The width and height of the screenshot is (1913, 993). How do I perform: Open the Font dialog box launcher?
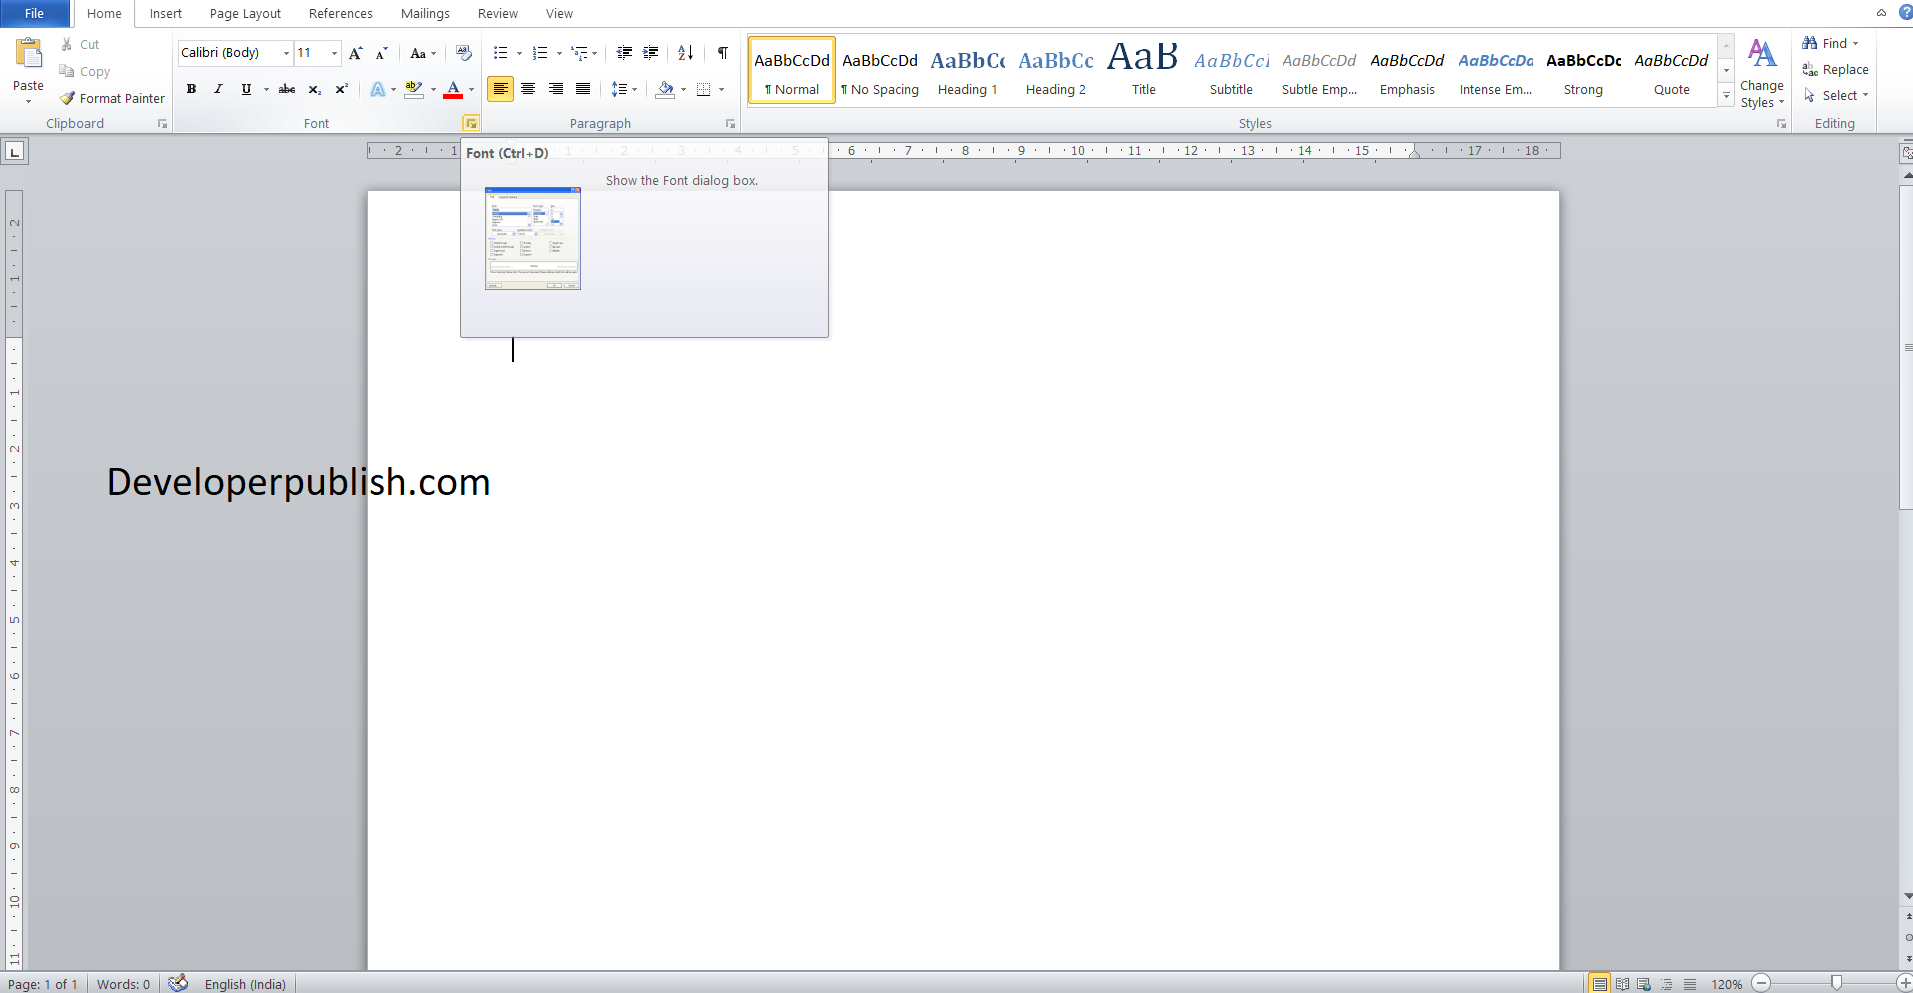point(470,123)
